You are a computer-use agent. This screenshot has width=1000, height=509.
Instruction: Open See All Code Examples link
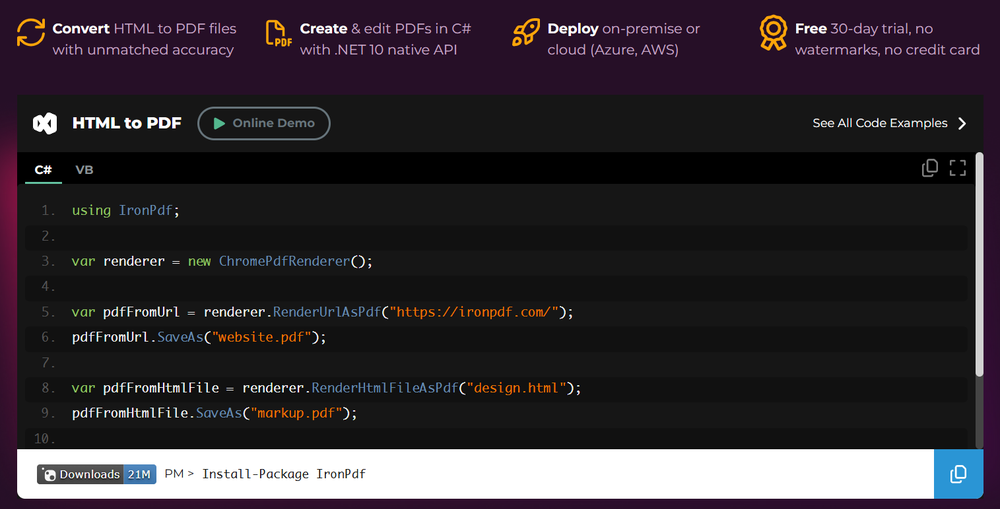[880, 123]
